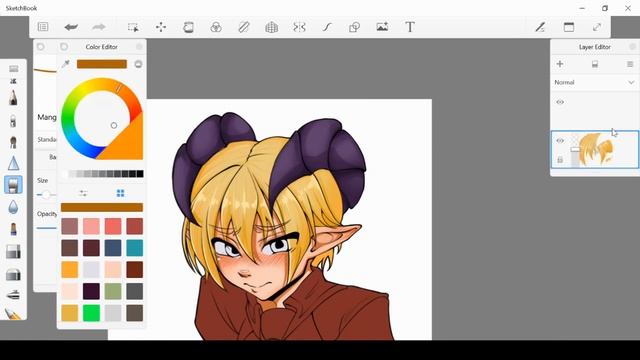
Task: Select the highlighted flat brush in palette
Action: [x=13, y=184]
